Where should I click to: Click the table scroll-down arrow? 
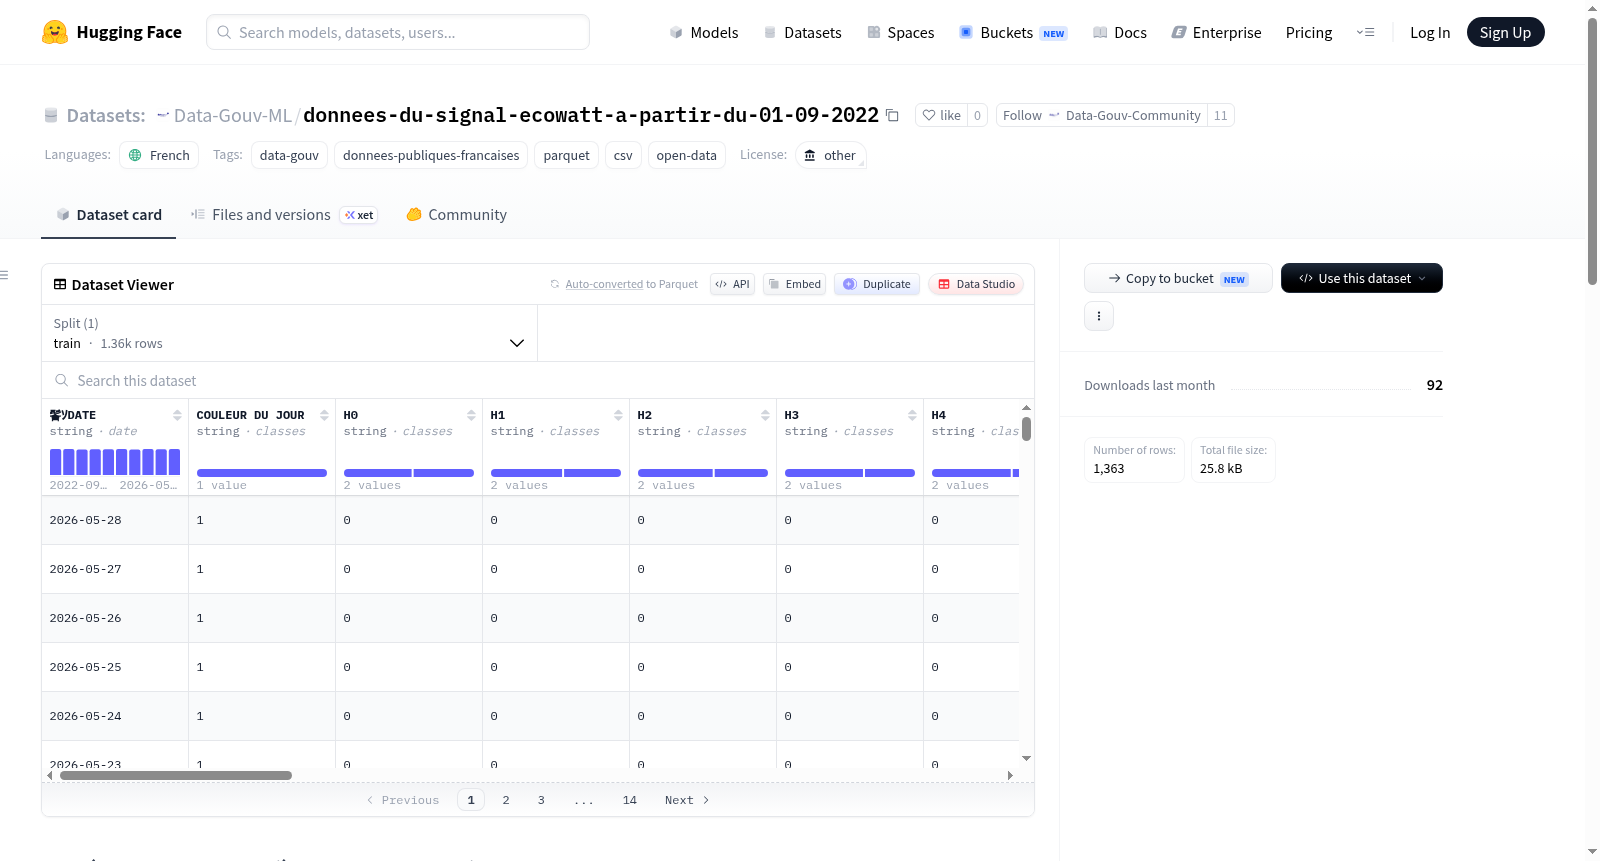pyautogui.click(x=1026, y=759)
